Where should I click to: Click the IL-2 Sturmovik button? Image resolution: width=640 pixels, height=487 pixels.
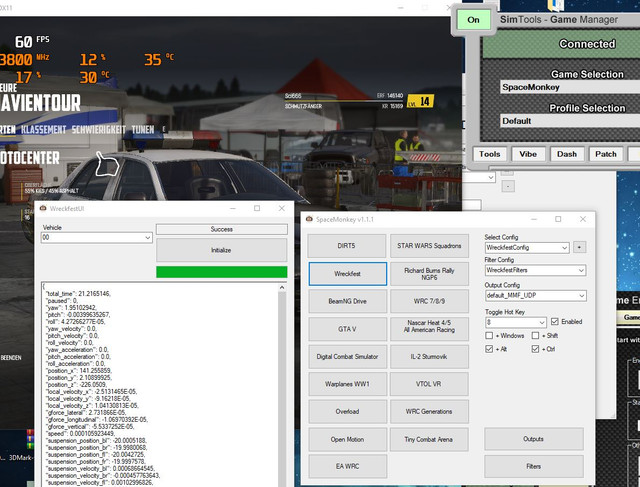(x=429, y=356)
